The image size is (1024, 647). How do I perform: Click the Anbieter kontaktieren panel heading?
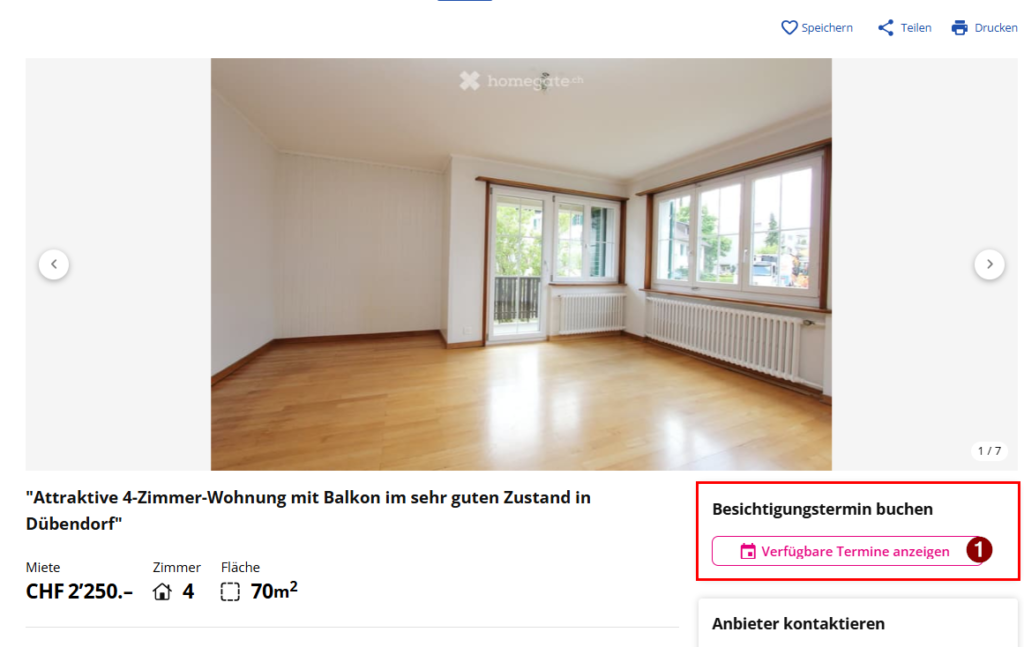(x=798, y=623)
